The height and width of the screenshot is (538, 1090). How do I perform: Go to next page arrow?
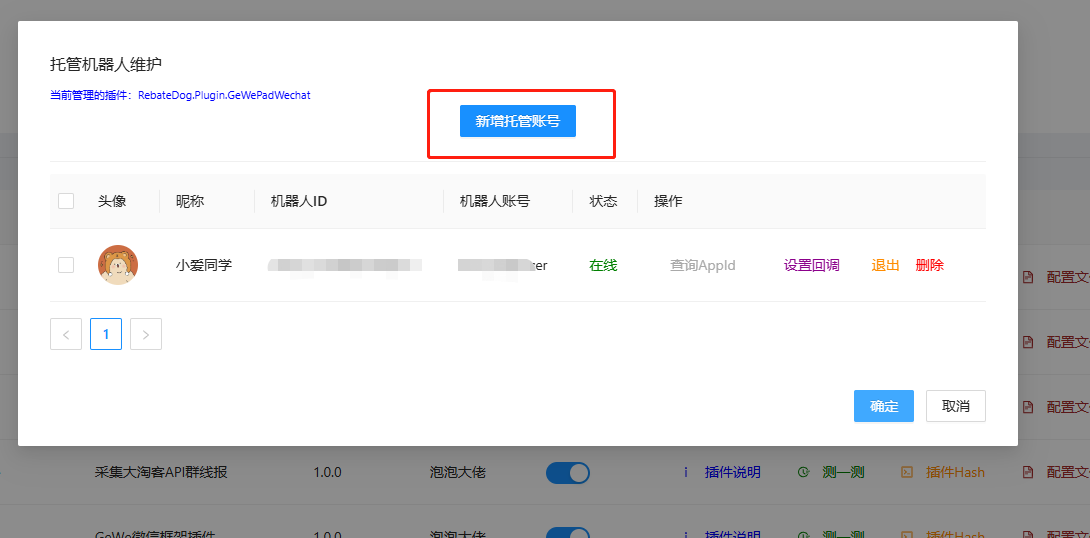[146, 334]
